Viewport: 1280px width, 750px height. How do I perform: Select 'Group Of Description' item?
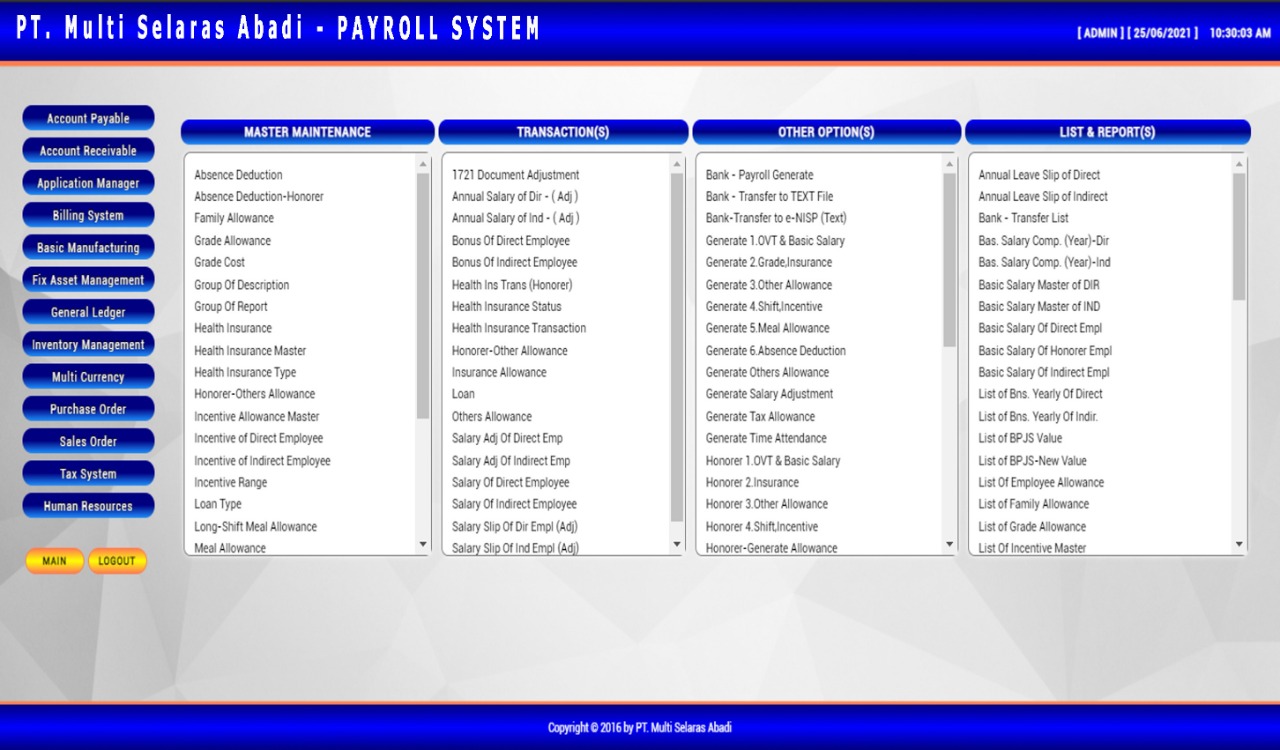point(242,285)
